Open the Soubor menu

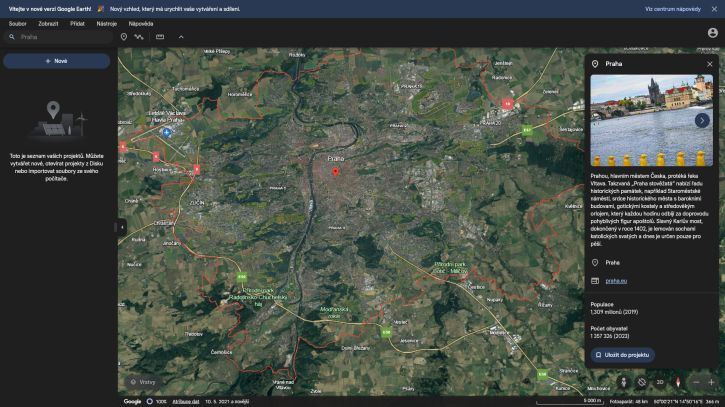pos(18,24)
